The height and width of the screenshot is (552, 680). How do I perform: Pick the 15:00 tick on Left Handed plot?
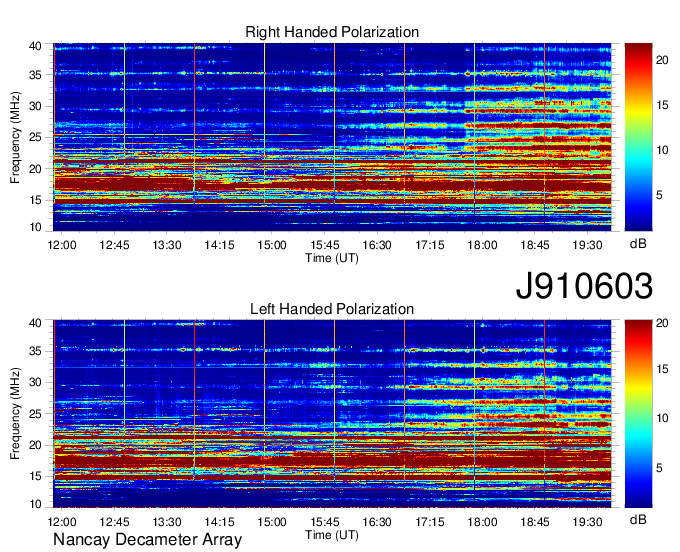coord(272,522)
